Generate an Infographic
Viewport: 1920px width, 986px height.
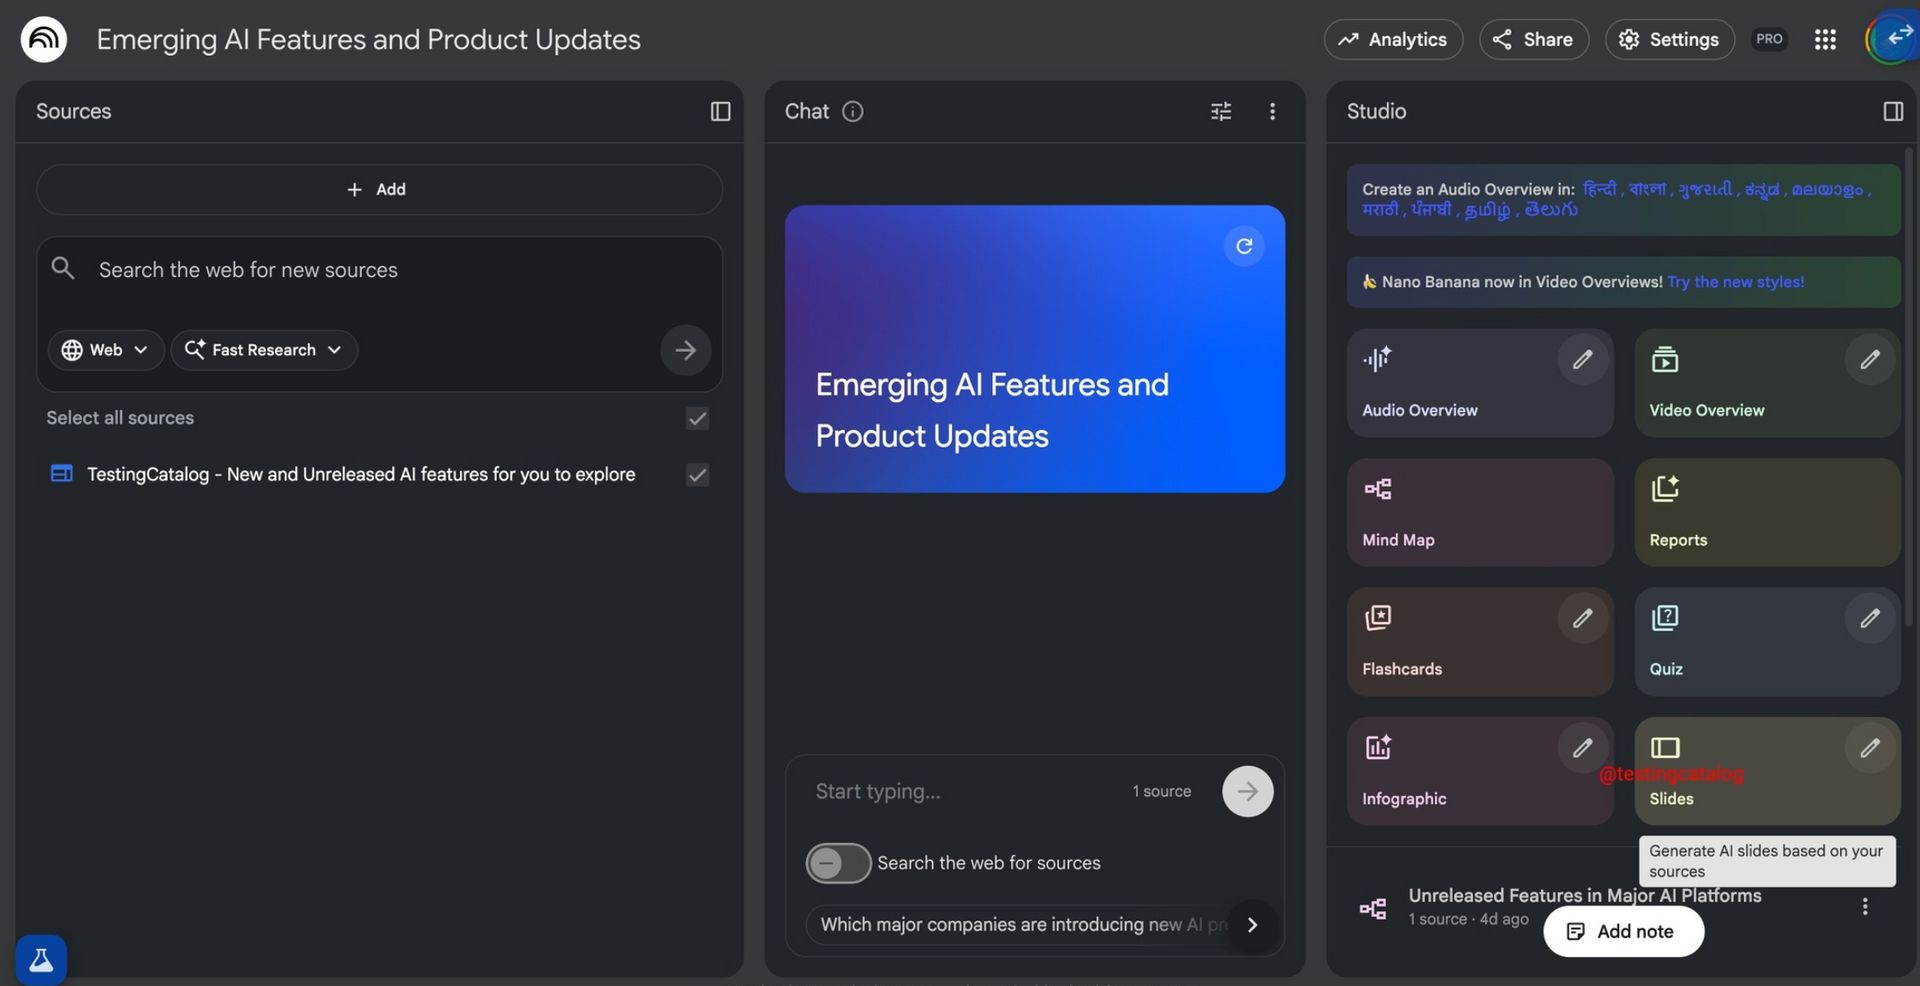tap(1480, 771)
